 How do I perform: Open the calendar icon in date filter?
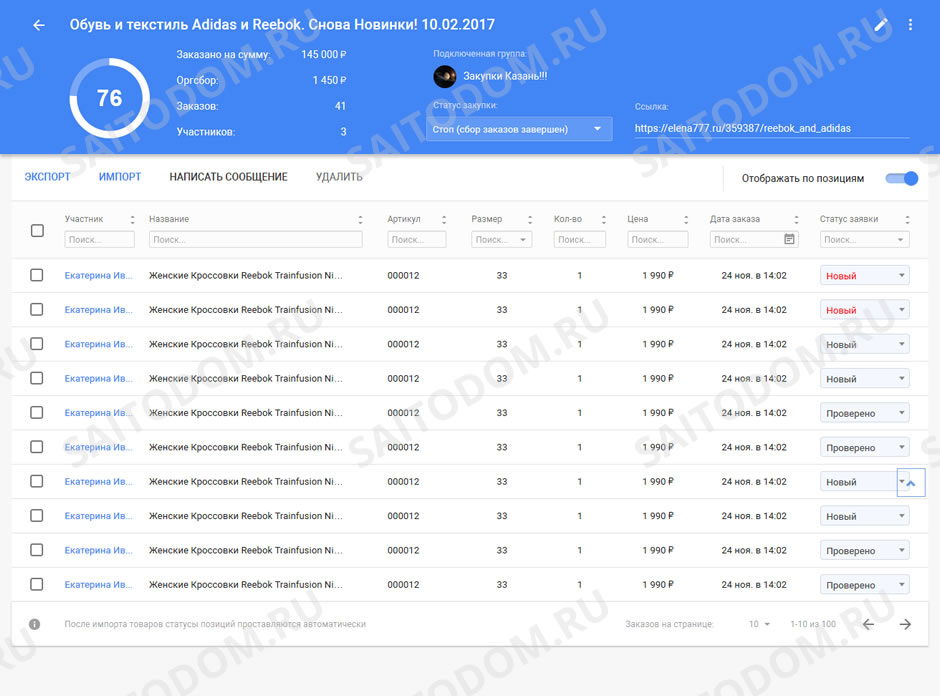point(790,239)
